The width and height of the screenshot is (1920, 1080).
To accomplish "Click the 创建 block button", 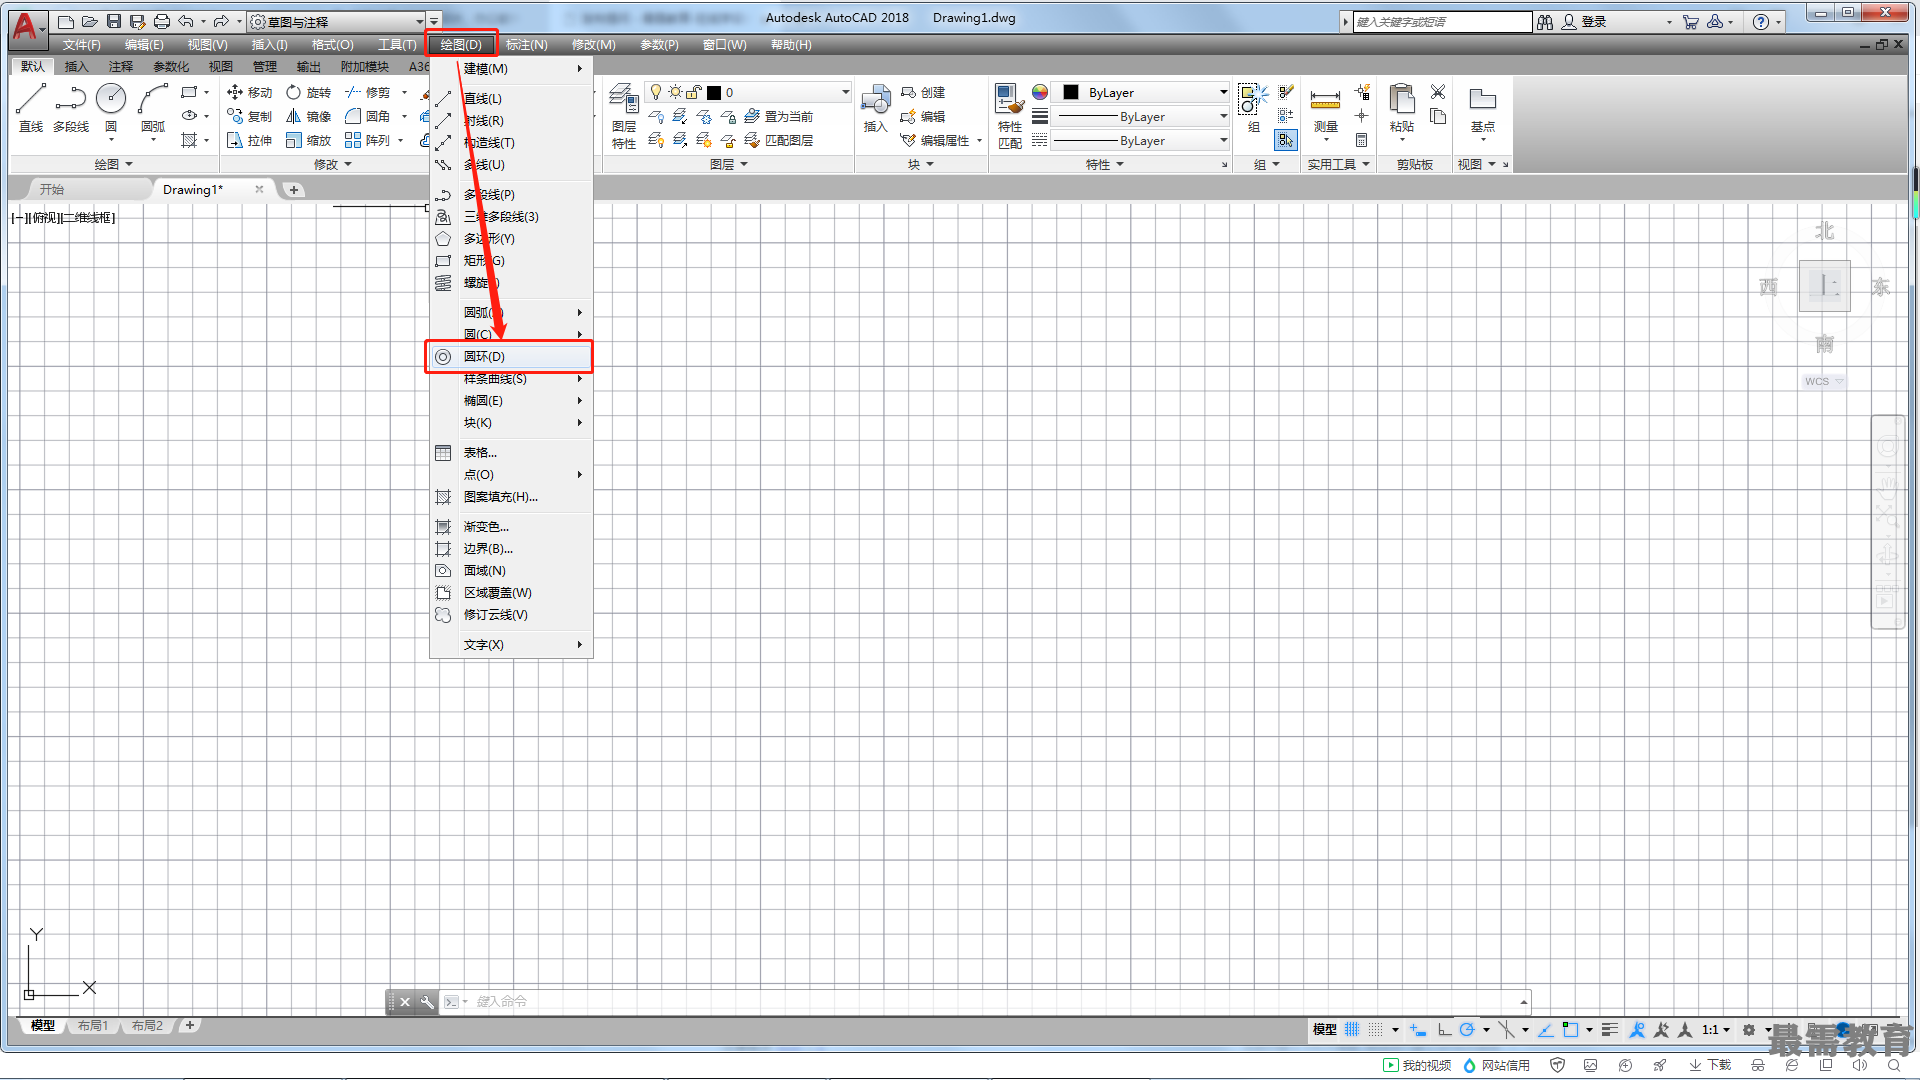I will (x=923, y=92).
